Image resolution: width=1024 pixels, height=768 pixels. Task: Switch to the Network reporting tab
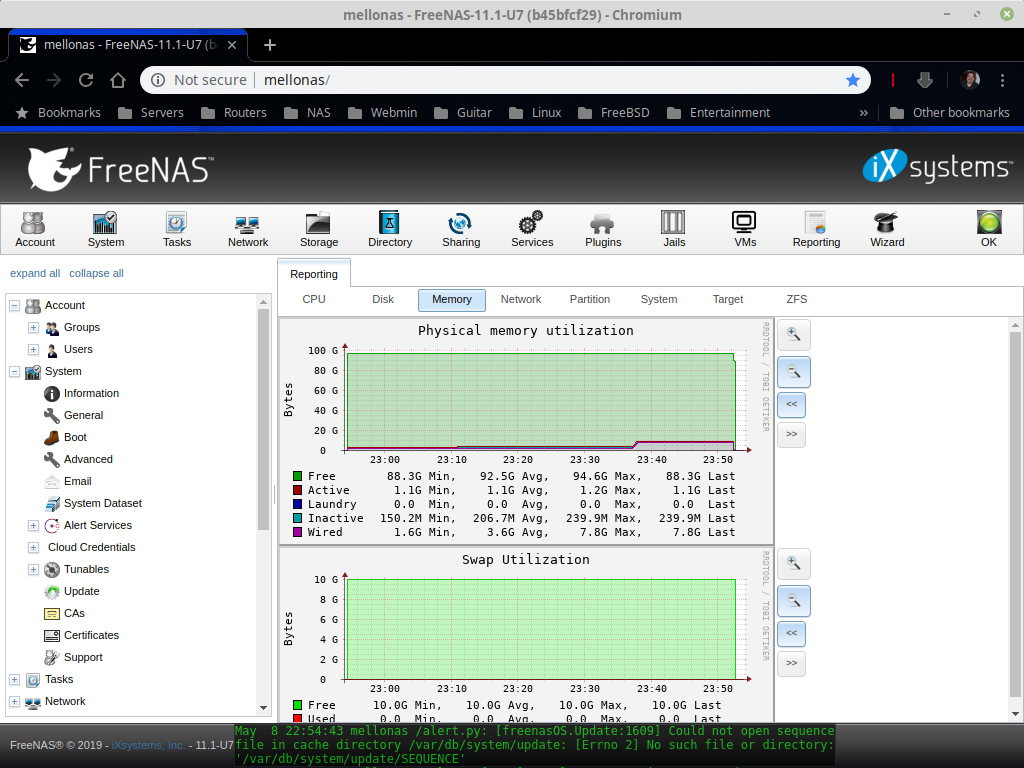pos(520,299)
